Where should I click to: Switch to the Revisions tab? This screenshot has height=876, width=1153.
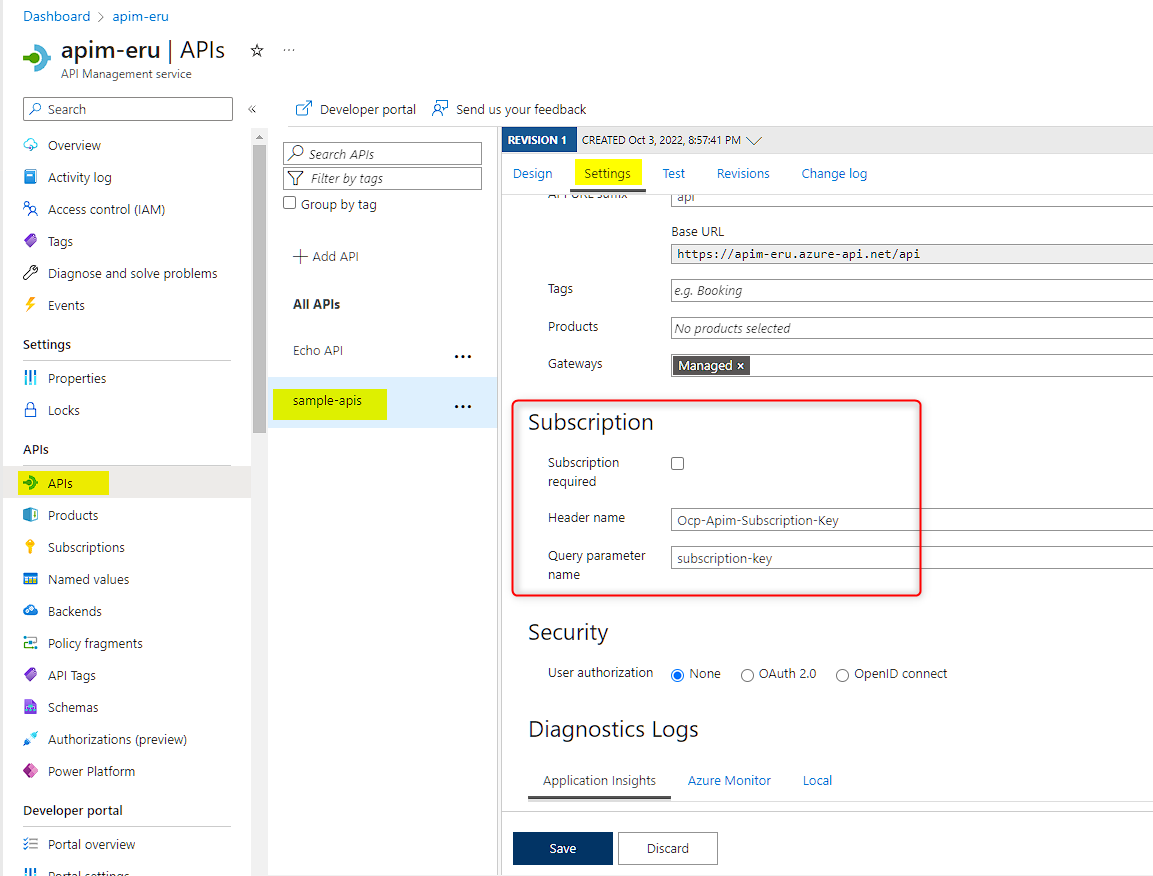[743, 174]
